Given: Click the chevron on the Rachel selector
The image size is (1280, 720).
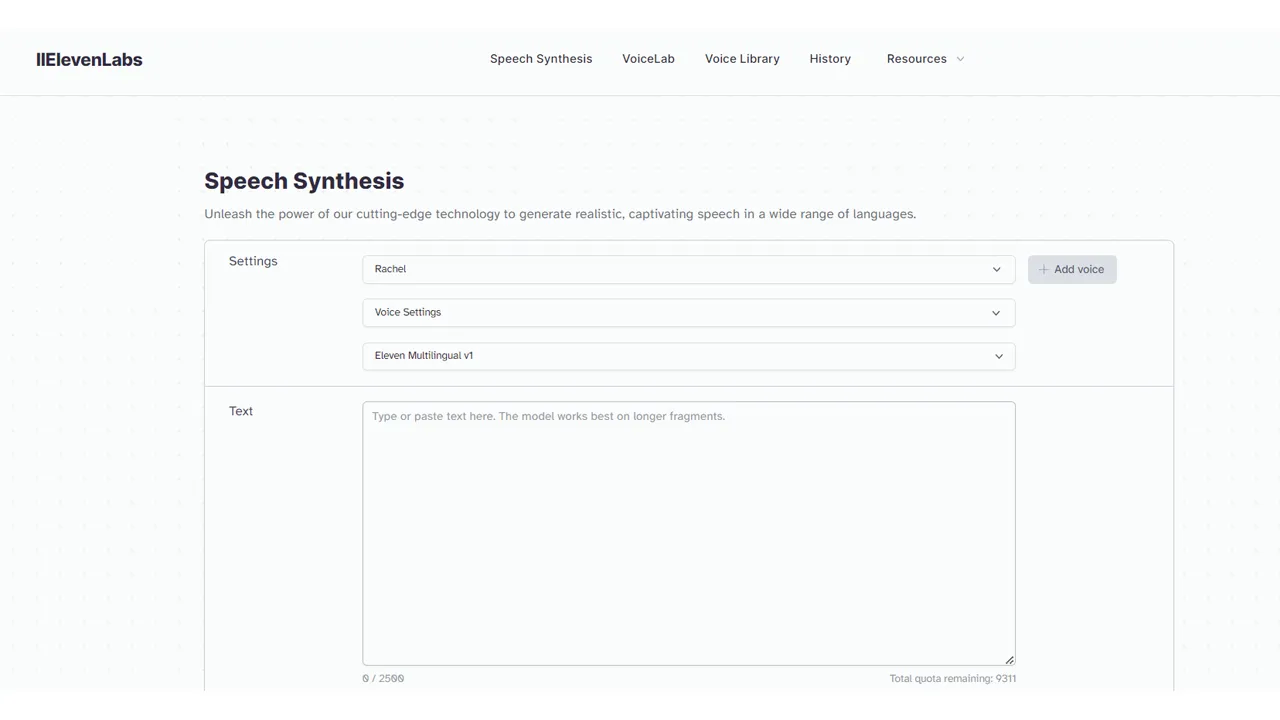Looking at the screenshot, I should pyautogui.click(x=996, y=269).
